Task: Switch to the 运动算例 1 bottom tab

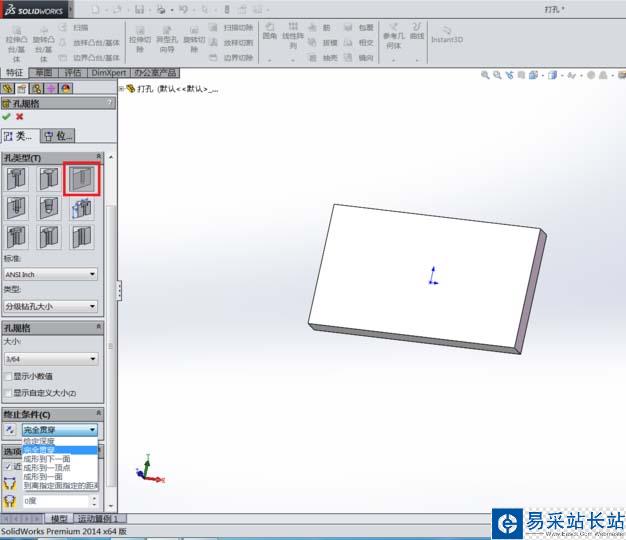Action: (x=100, y=518)
